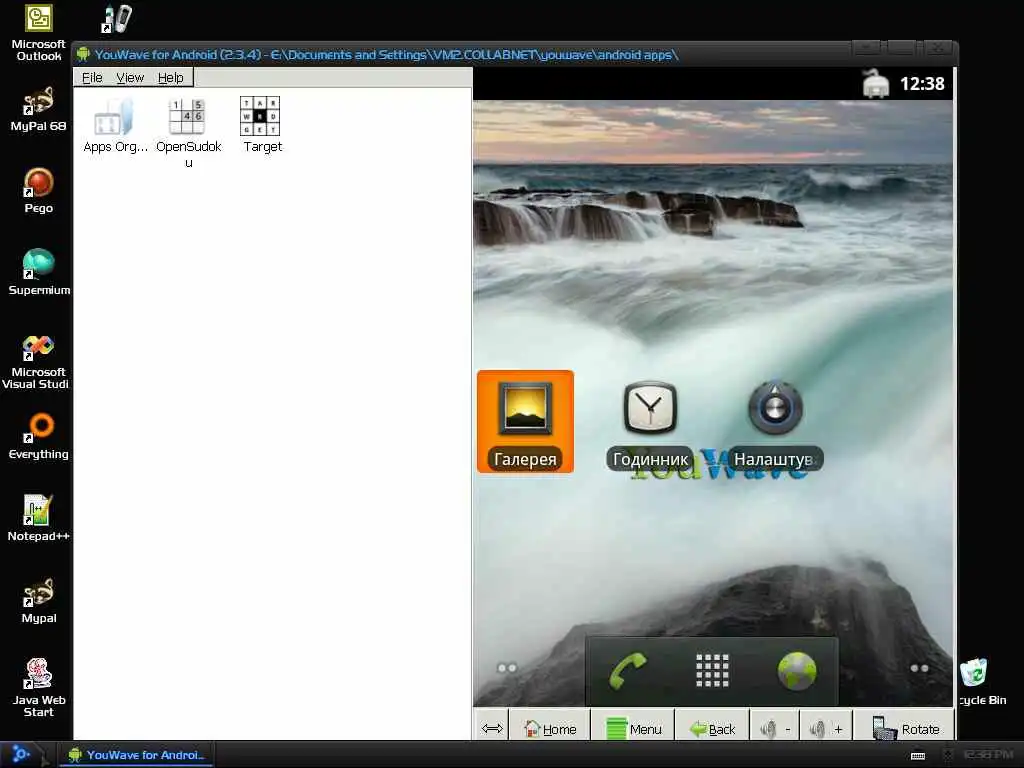The height and width of the screenshot is (768, 1024).
Task: Click the keyboard icon in system tray
Action: click(918, 756)
